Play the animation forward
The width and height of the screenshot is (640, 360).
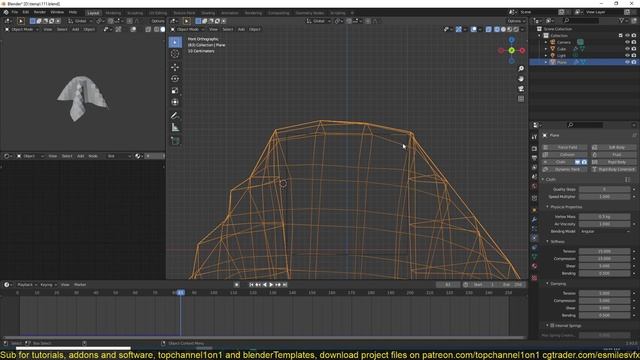point(271,284)
